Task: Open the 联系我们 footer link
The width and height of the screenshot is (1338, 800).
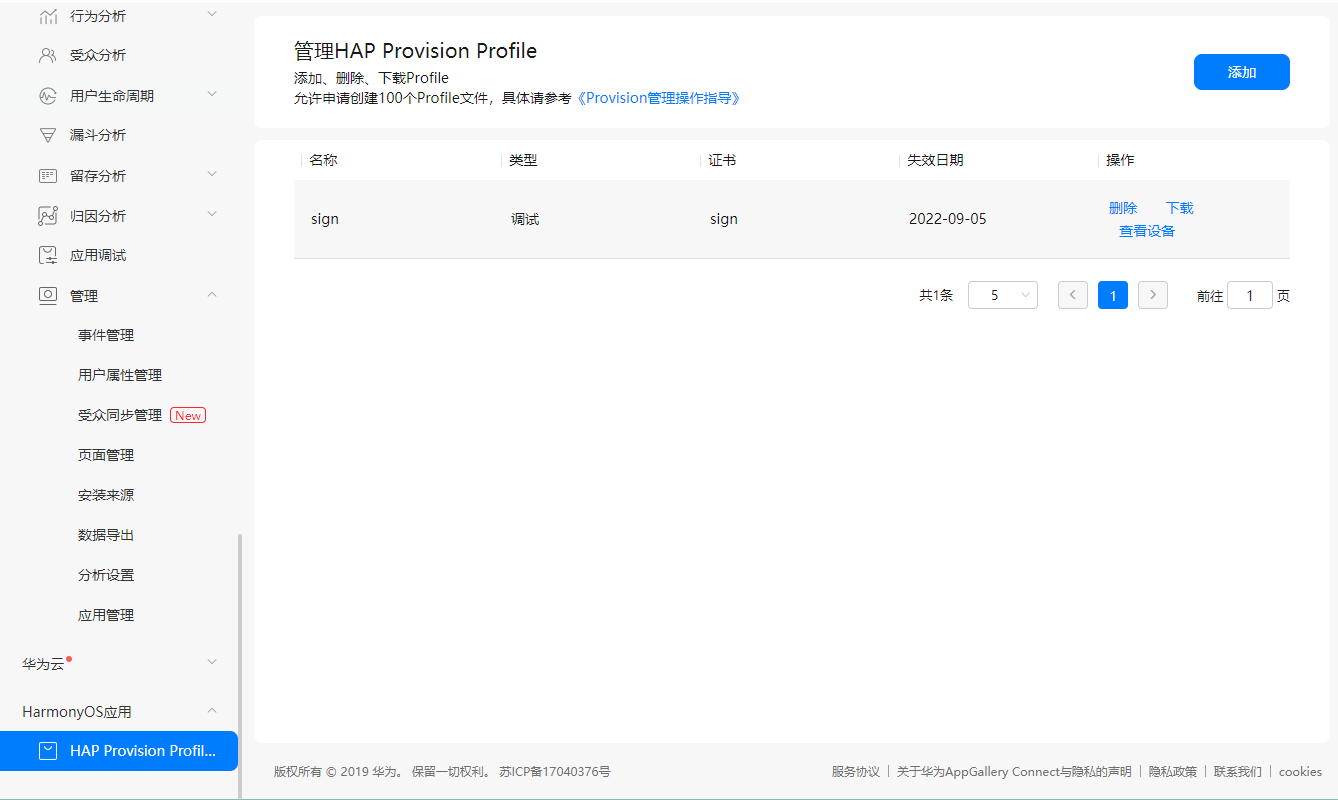Action: click(1238, 772)
